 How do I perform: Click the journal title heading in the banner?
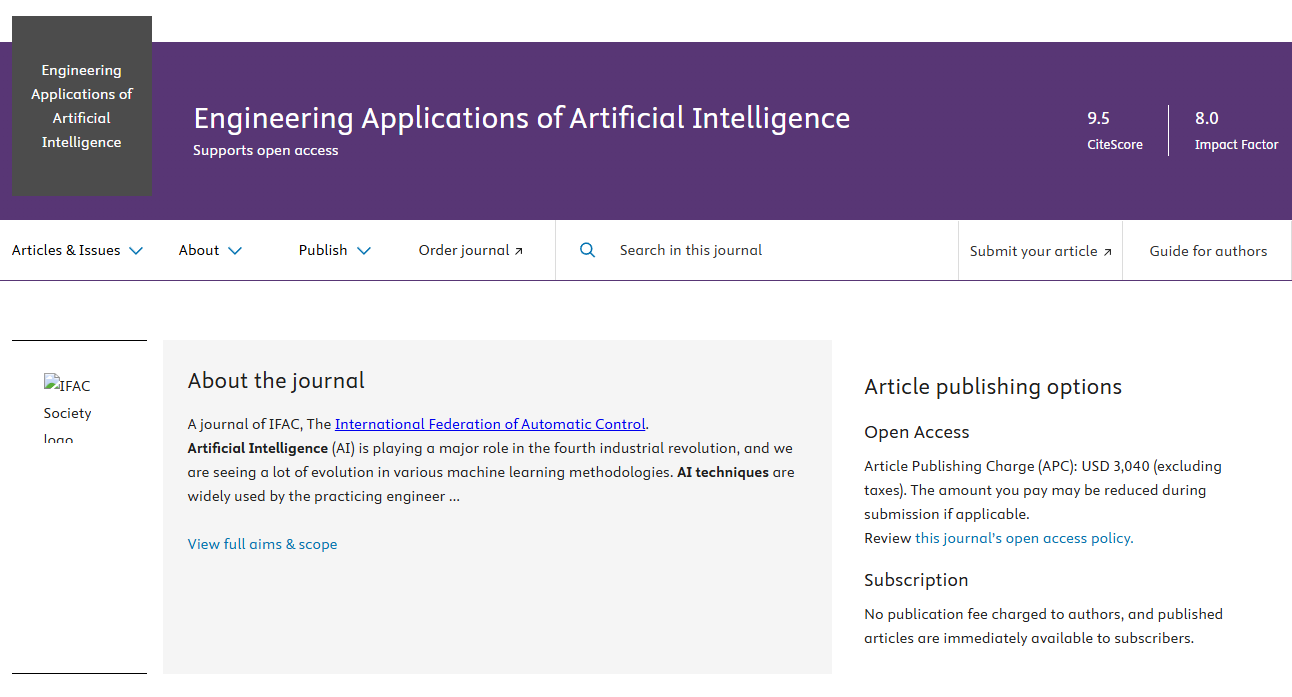pyautogui.click(x=521, y=118)
